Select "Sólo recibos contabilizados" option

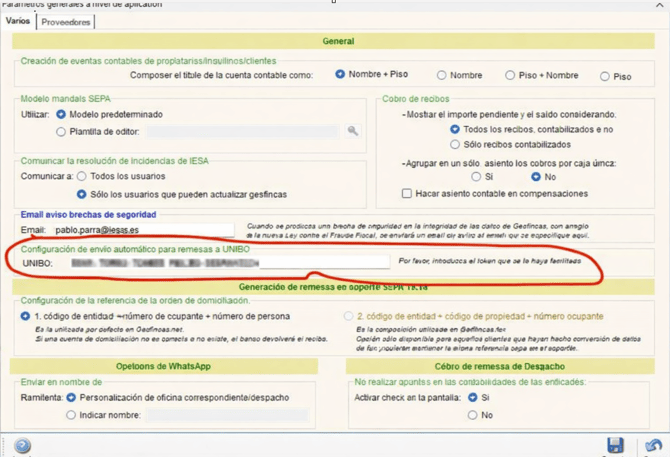click(x=455, y=145)
